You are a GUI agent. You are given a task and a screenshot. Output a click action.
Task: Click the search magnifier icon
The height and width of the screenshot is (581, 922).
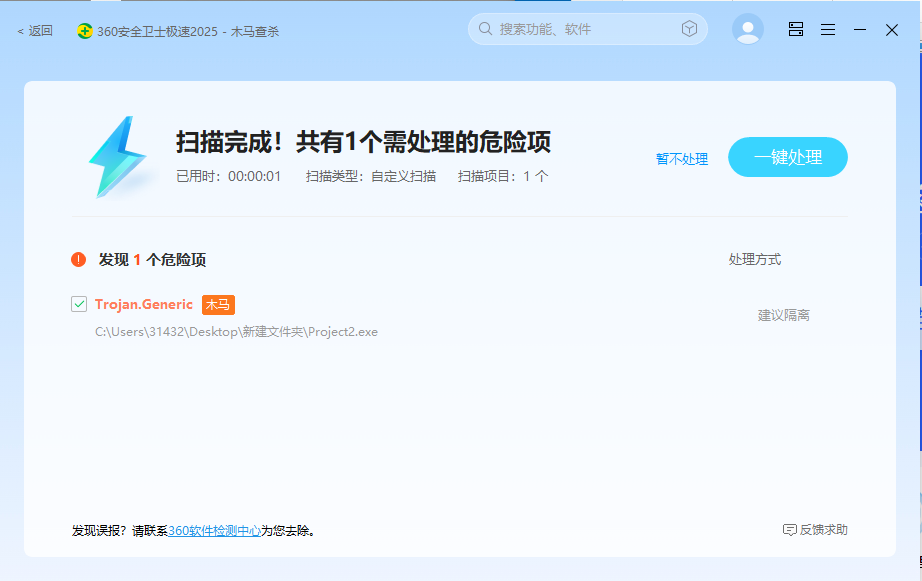(x=485, y=29)
